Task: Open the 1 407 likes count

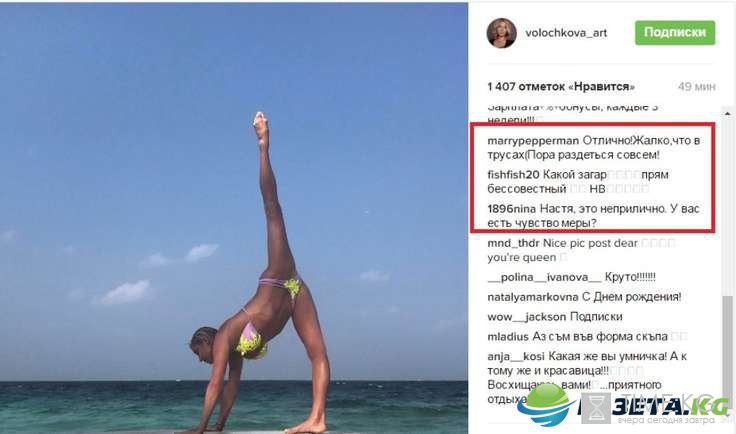Action: click(x=561, y=87)
